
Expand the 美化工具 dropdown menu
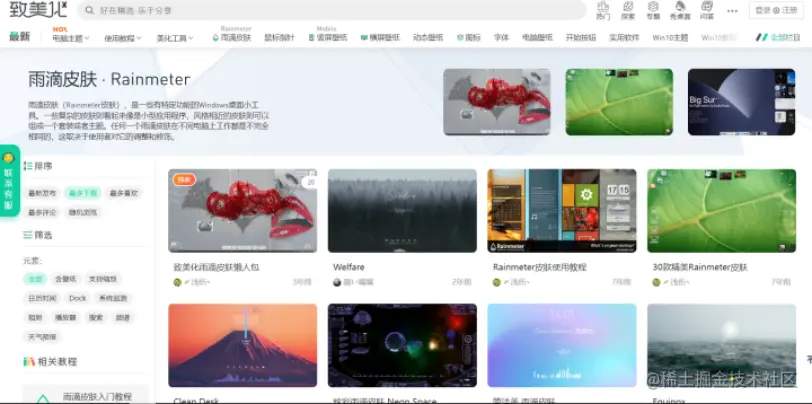point(175,38)
